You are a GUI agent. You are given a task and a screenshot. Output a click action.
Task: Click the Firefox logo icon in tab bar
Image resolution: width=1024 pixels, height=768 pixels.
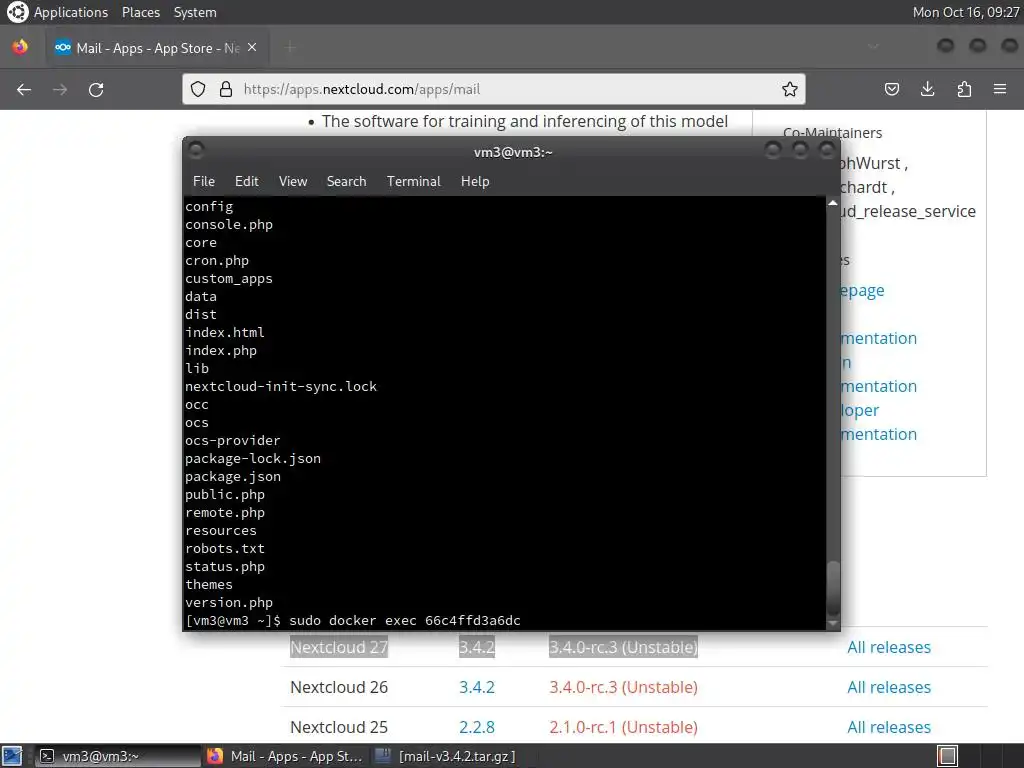click(20, 47)
